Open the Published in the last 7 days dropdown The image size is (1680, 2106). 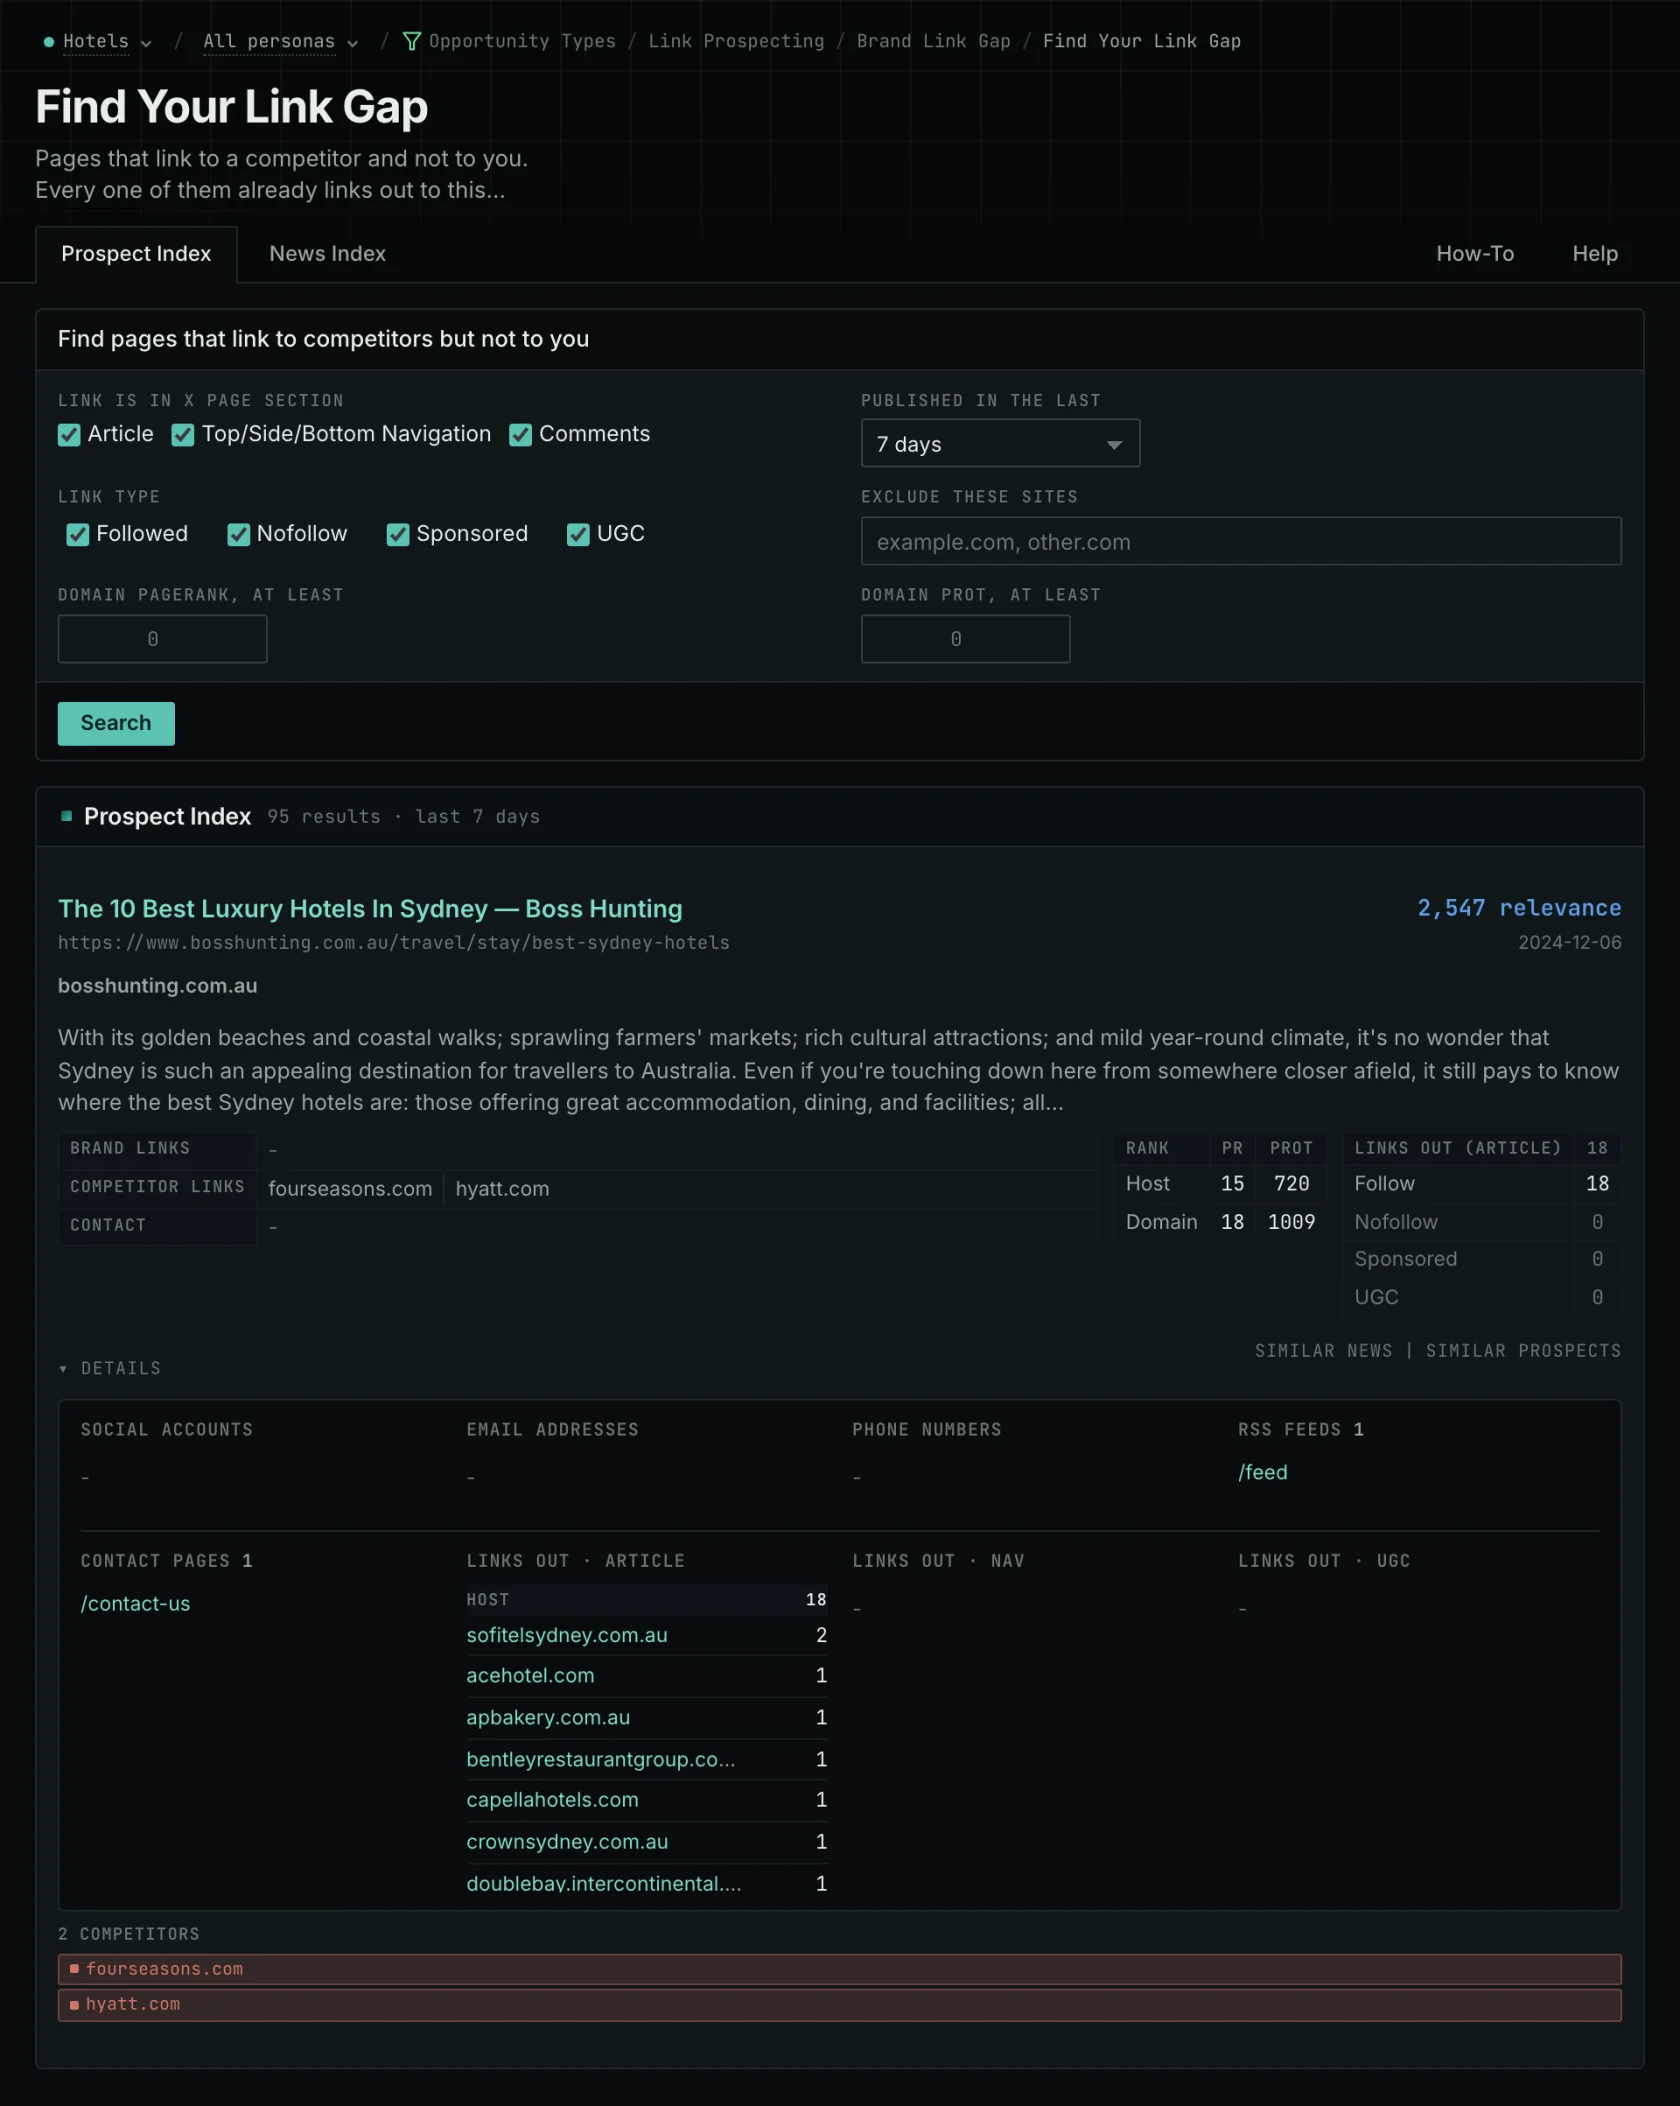point(1000,443)
